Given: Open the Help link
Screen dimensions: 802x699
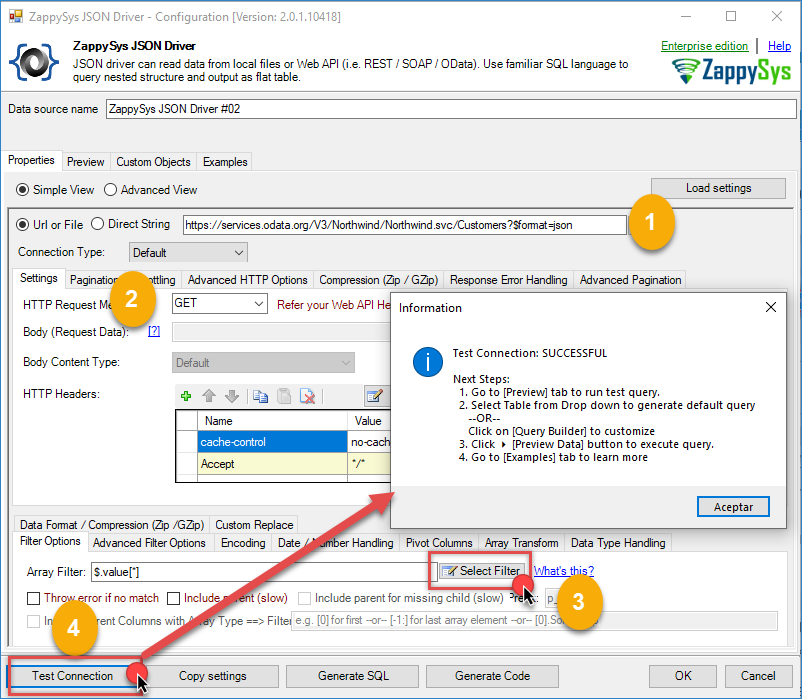Looking at the screenshot, I should 779,46.
